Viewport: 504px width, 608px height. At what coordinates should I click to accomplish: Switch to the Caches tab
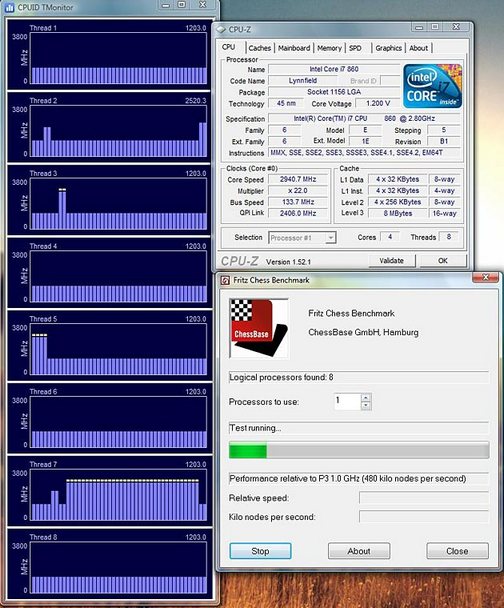pos(259,48)
